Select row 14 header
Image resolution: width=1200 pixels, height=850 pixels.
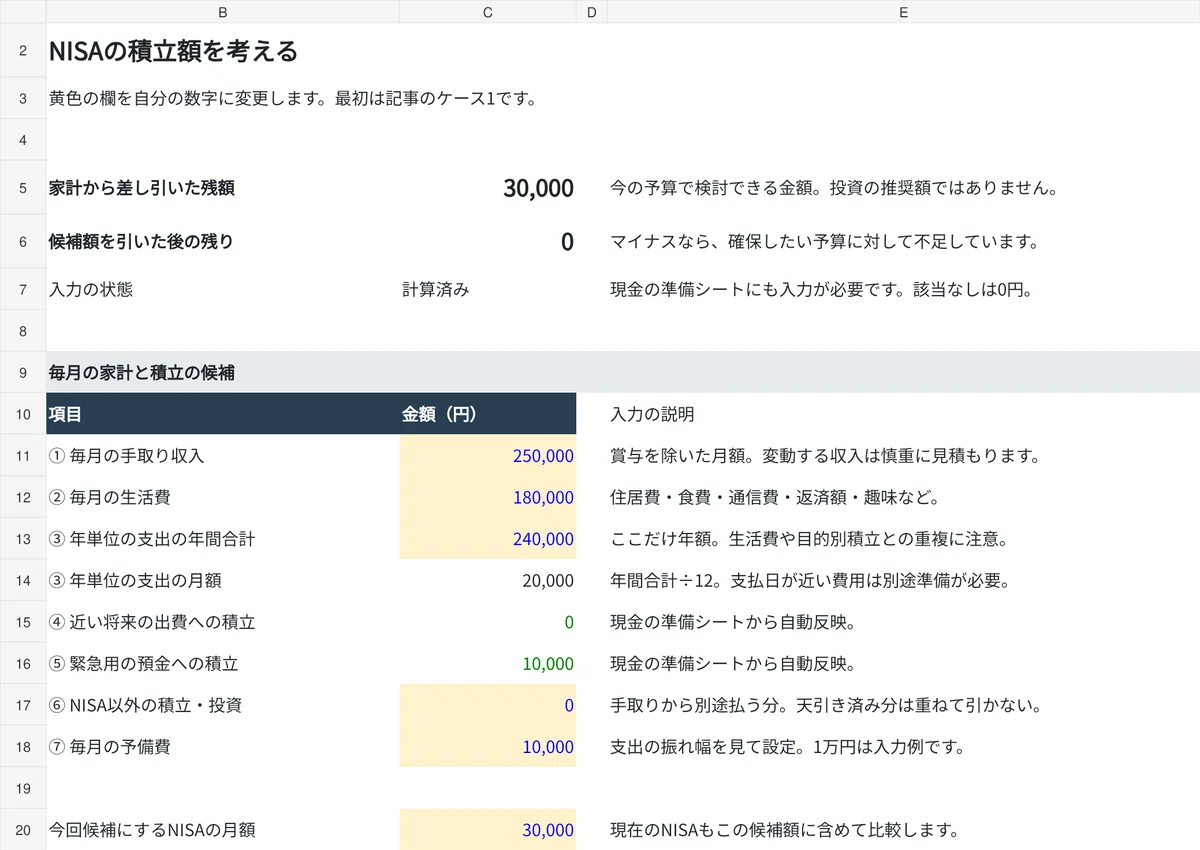[x=23, y=580]
